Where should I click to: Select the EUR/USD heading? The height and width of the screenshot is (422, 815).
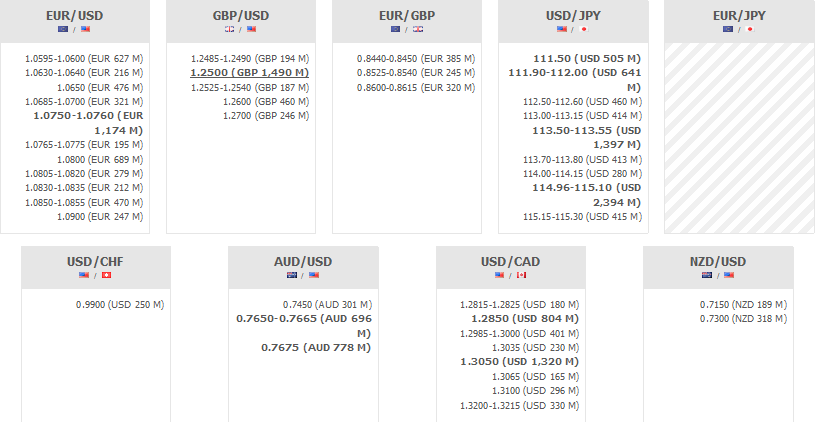tap(75, 16)
